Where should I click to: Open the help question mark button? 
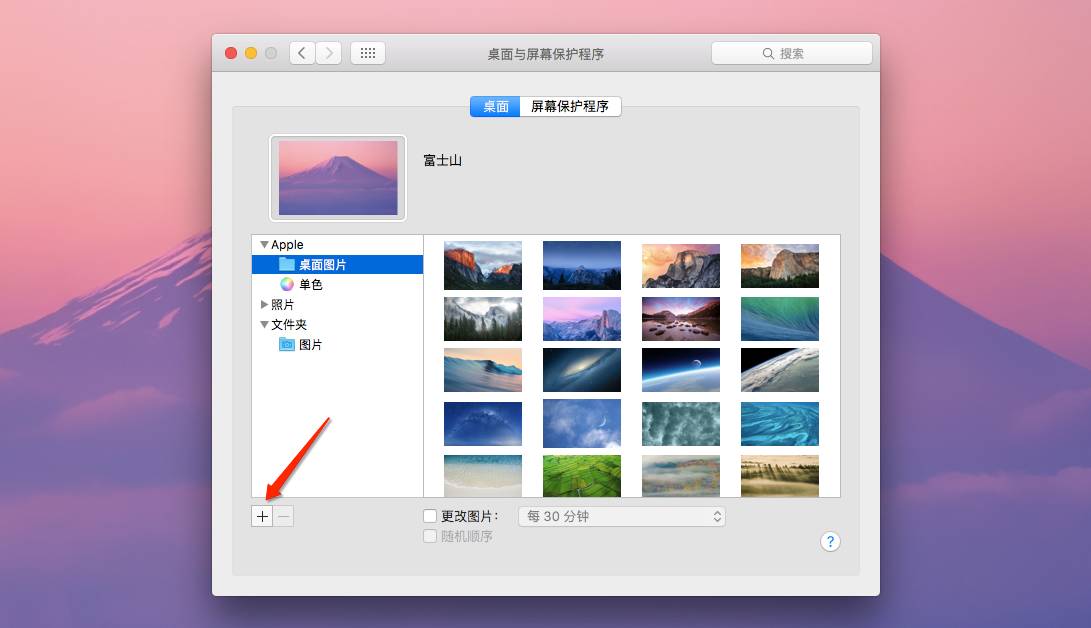click(829, 541)
